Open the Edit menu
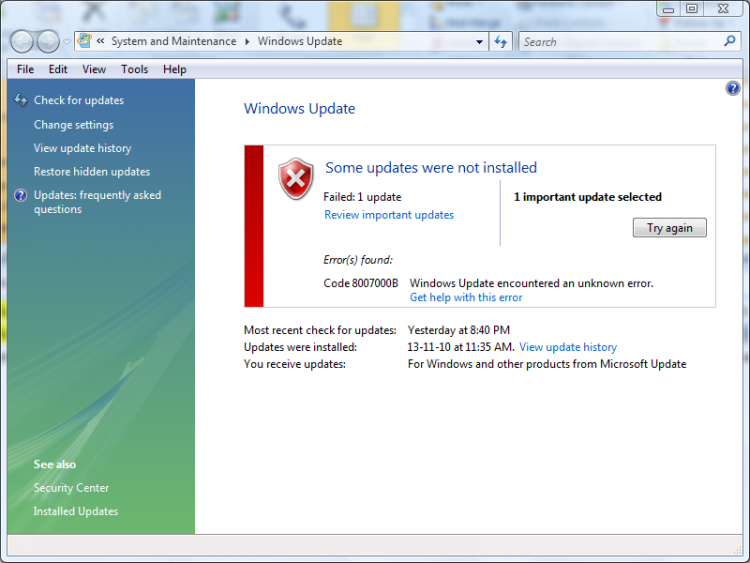This screenshot has height=563, width=750. pyautogui.click(x=58, y=69)
